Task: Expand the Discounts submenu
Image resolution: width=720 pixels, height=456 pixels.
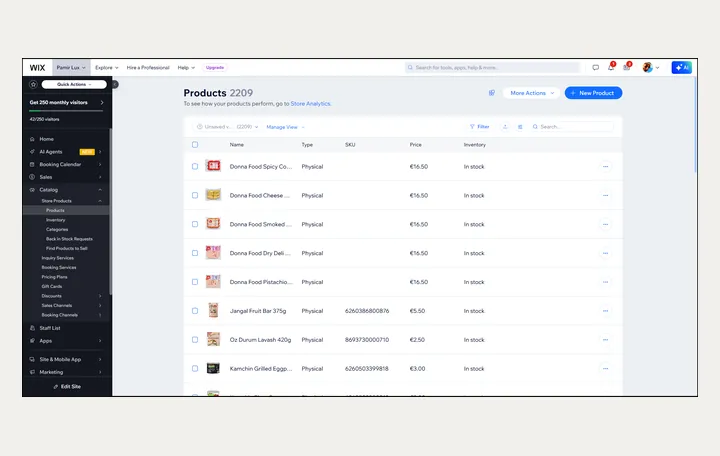Action: 100,296
